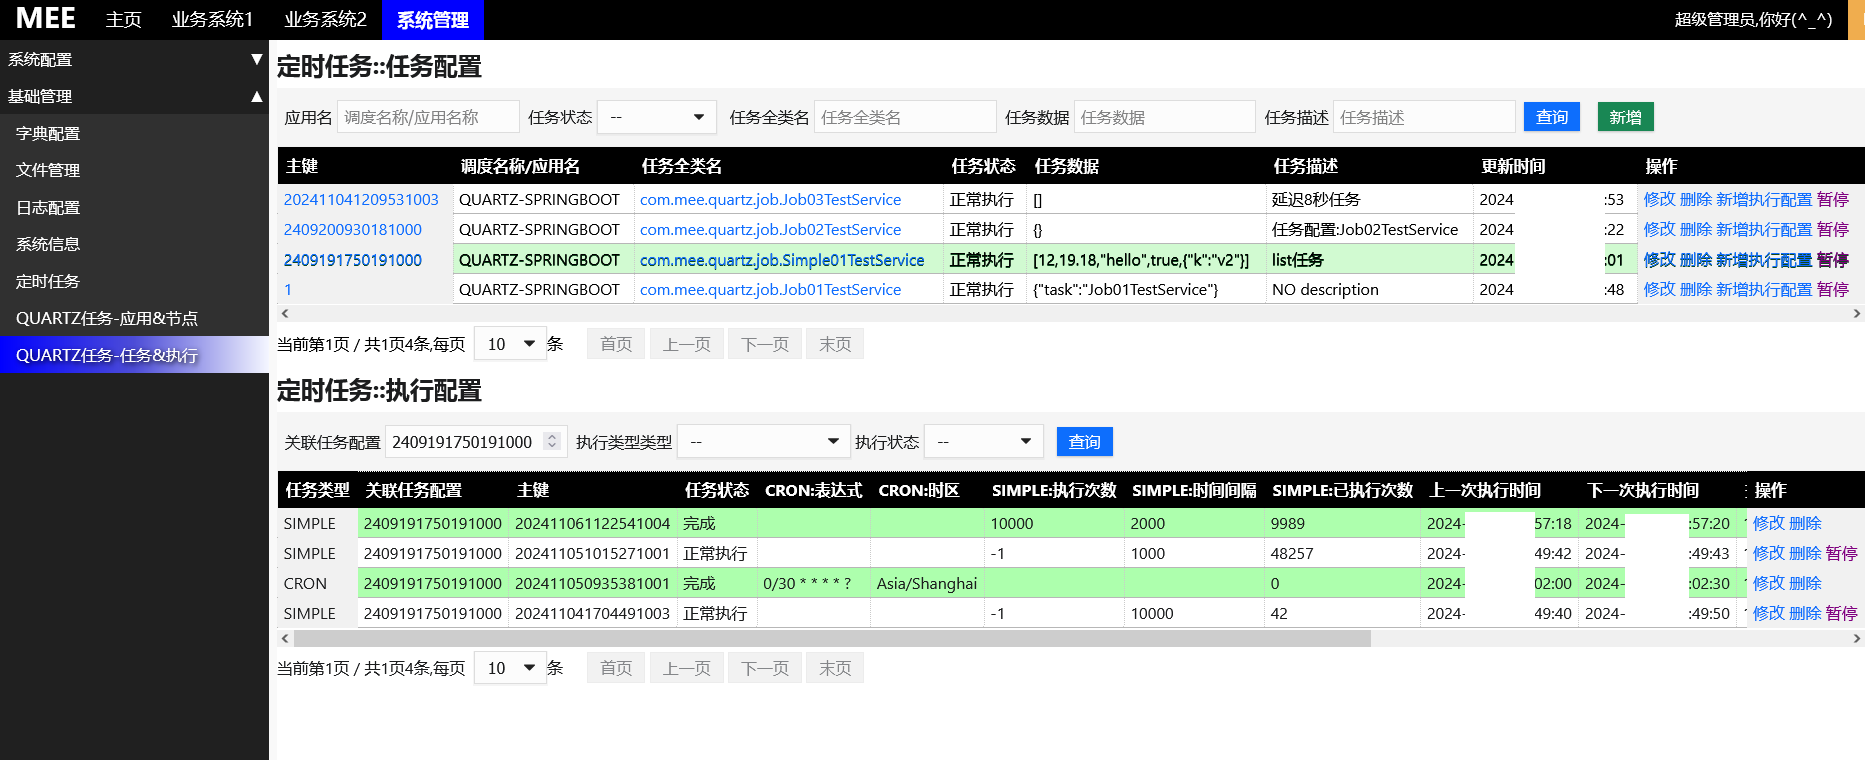
Task: Focus the 任务数据 input field
Action: coord(1165,117)
